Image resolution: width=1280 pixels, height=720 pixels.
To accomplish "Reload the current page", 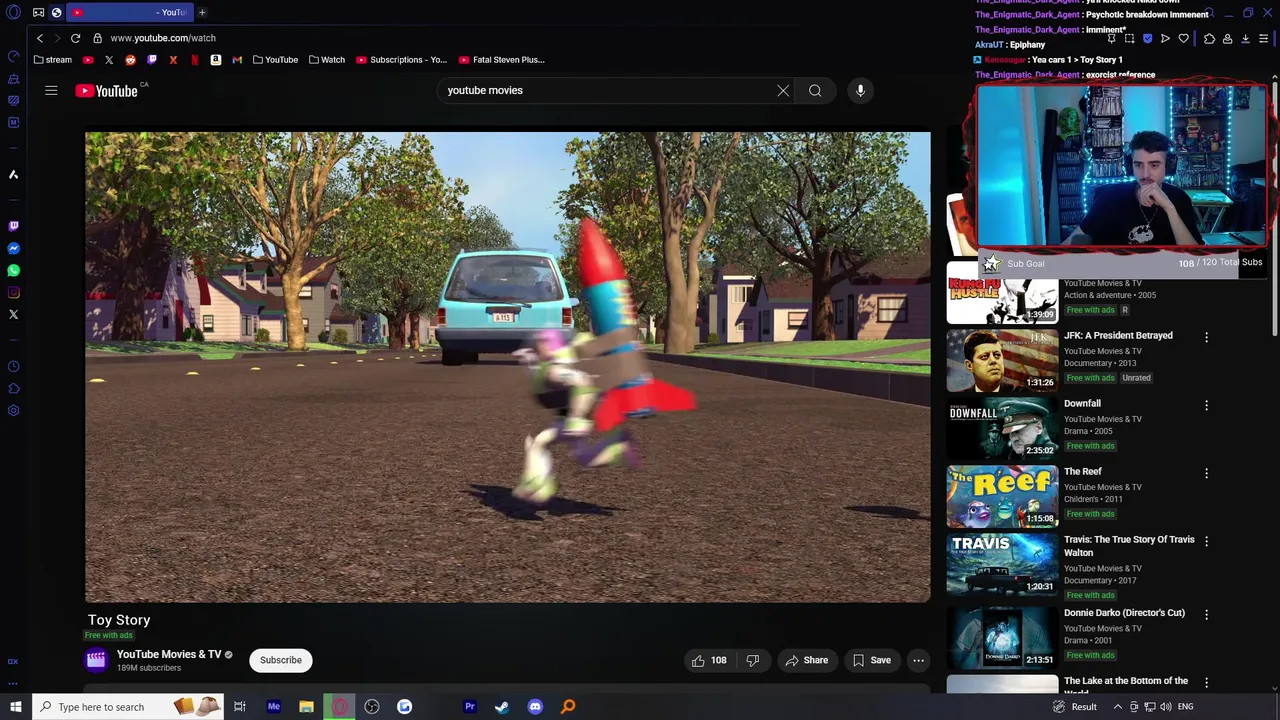I will coord(75,38).
